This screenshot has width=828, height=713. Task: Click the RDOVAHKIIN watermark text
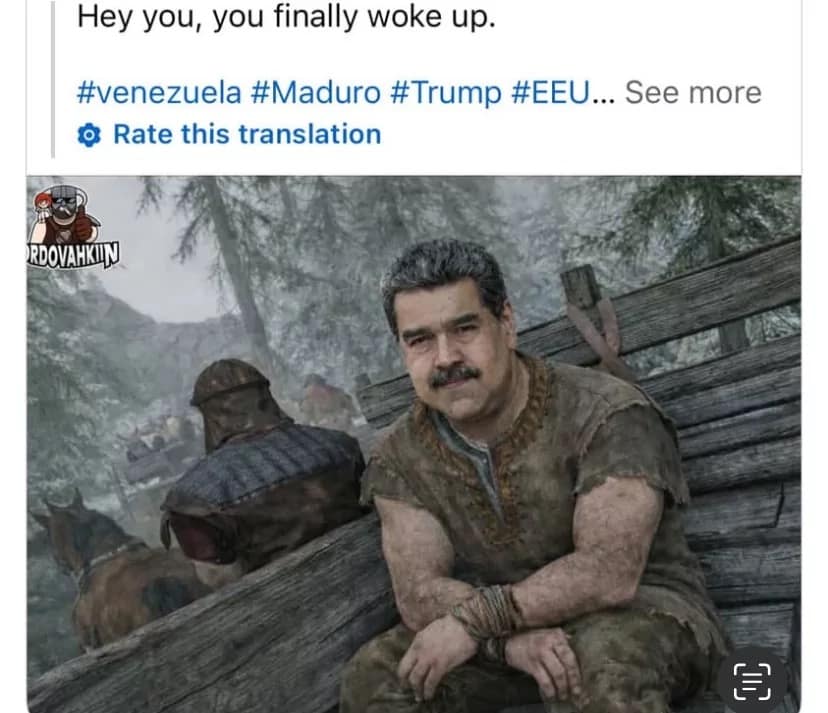(x=73, y=255)
